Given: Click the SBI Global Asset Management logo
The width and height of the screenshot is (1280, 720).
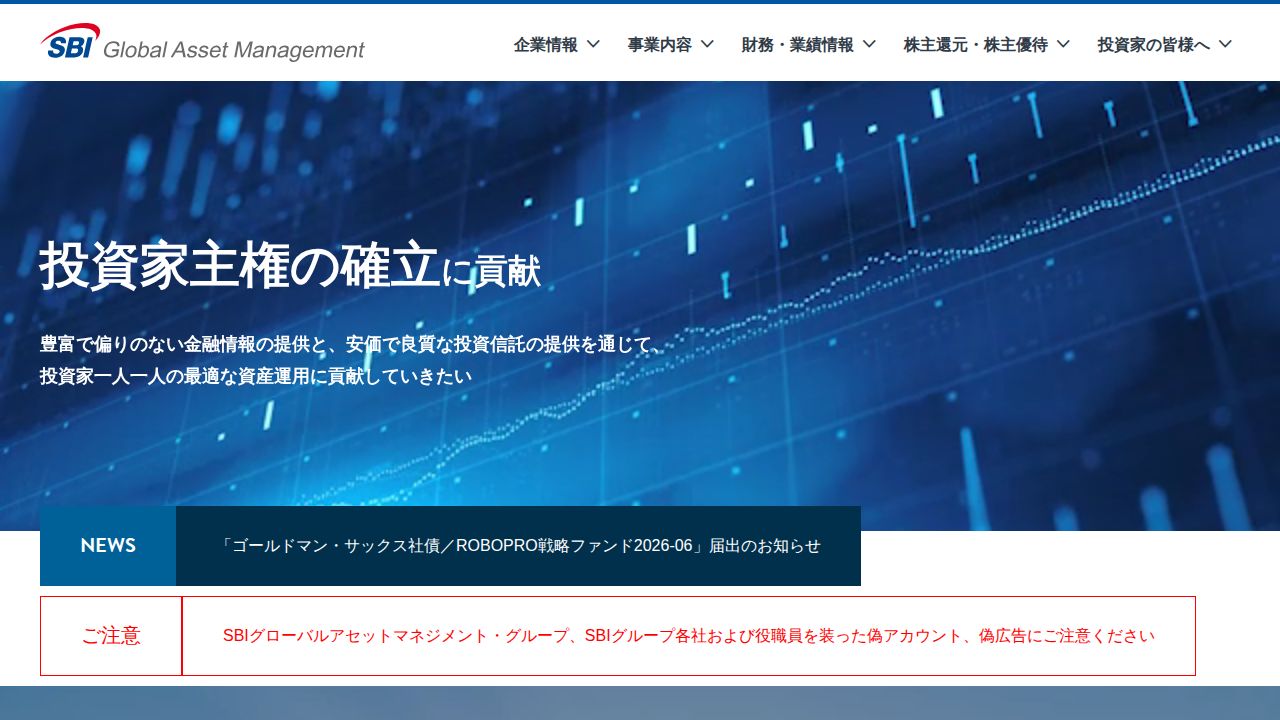Looking at the screenshot, I should [203, 43].
